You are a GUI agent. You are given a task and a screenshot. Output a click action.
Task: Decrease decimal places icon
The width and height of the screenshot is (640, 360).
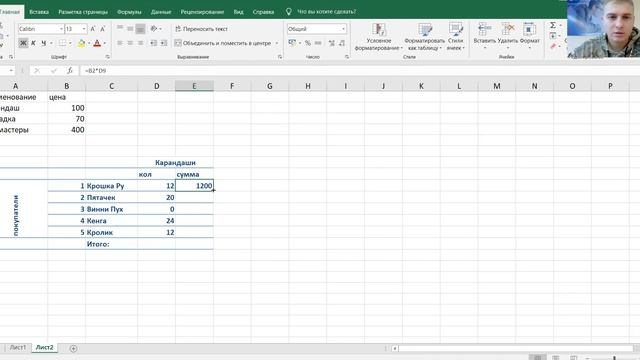pos(342,43)
